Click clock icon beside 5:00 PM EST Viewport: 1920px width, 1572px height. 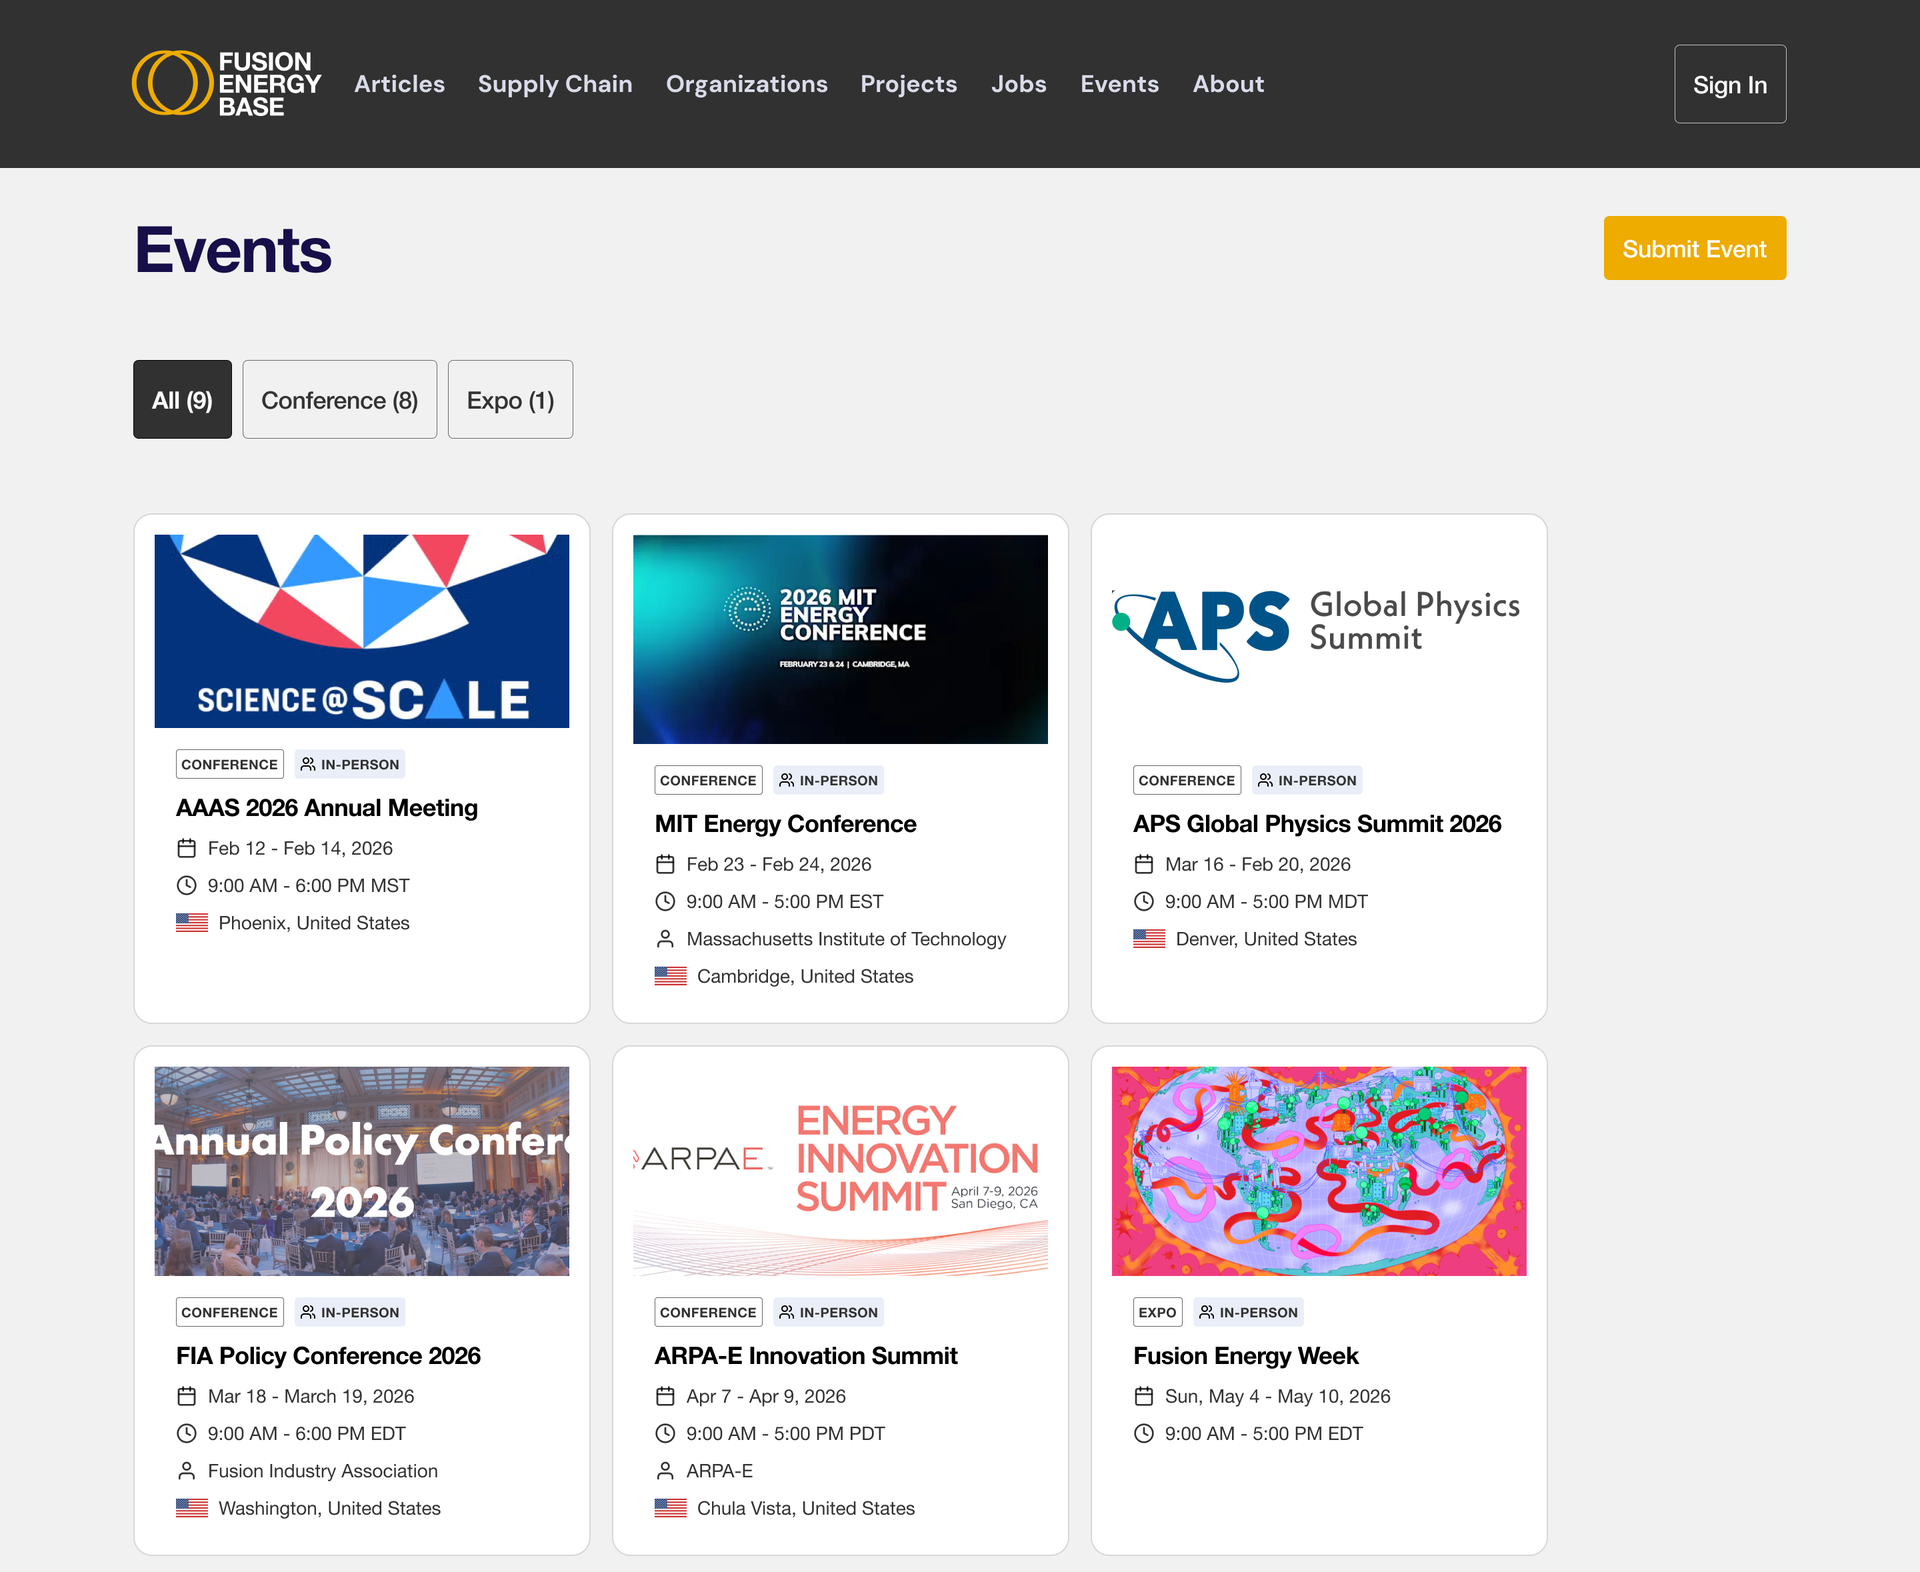[665, 902]
